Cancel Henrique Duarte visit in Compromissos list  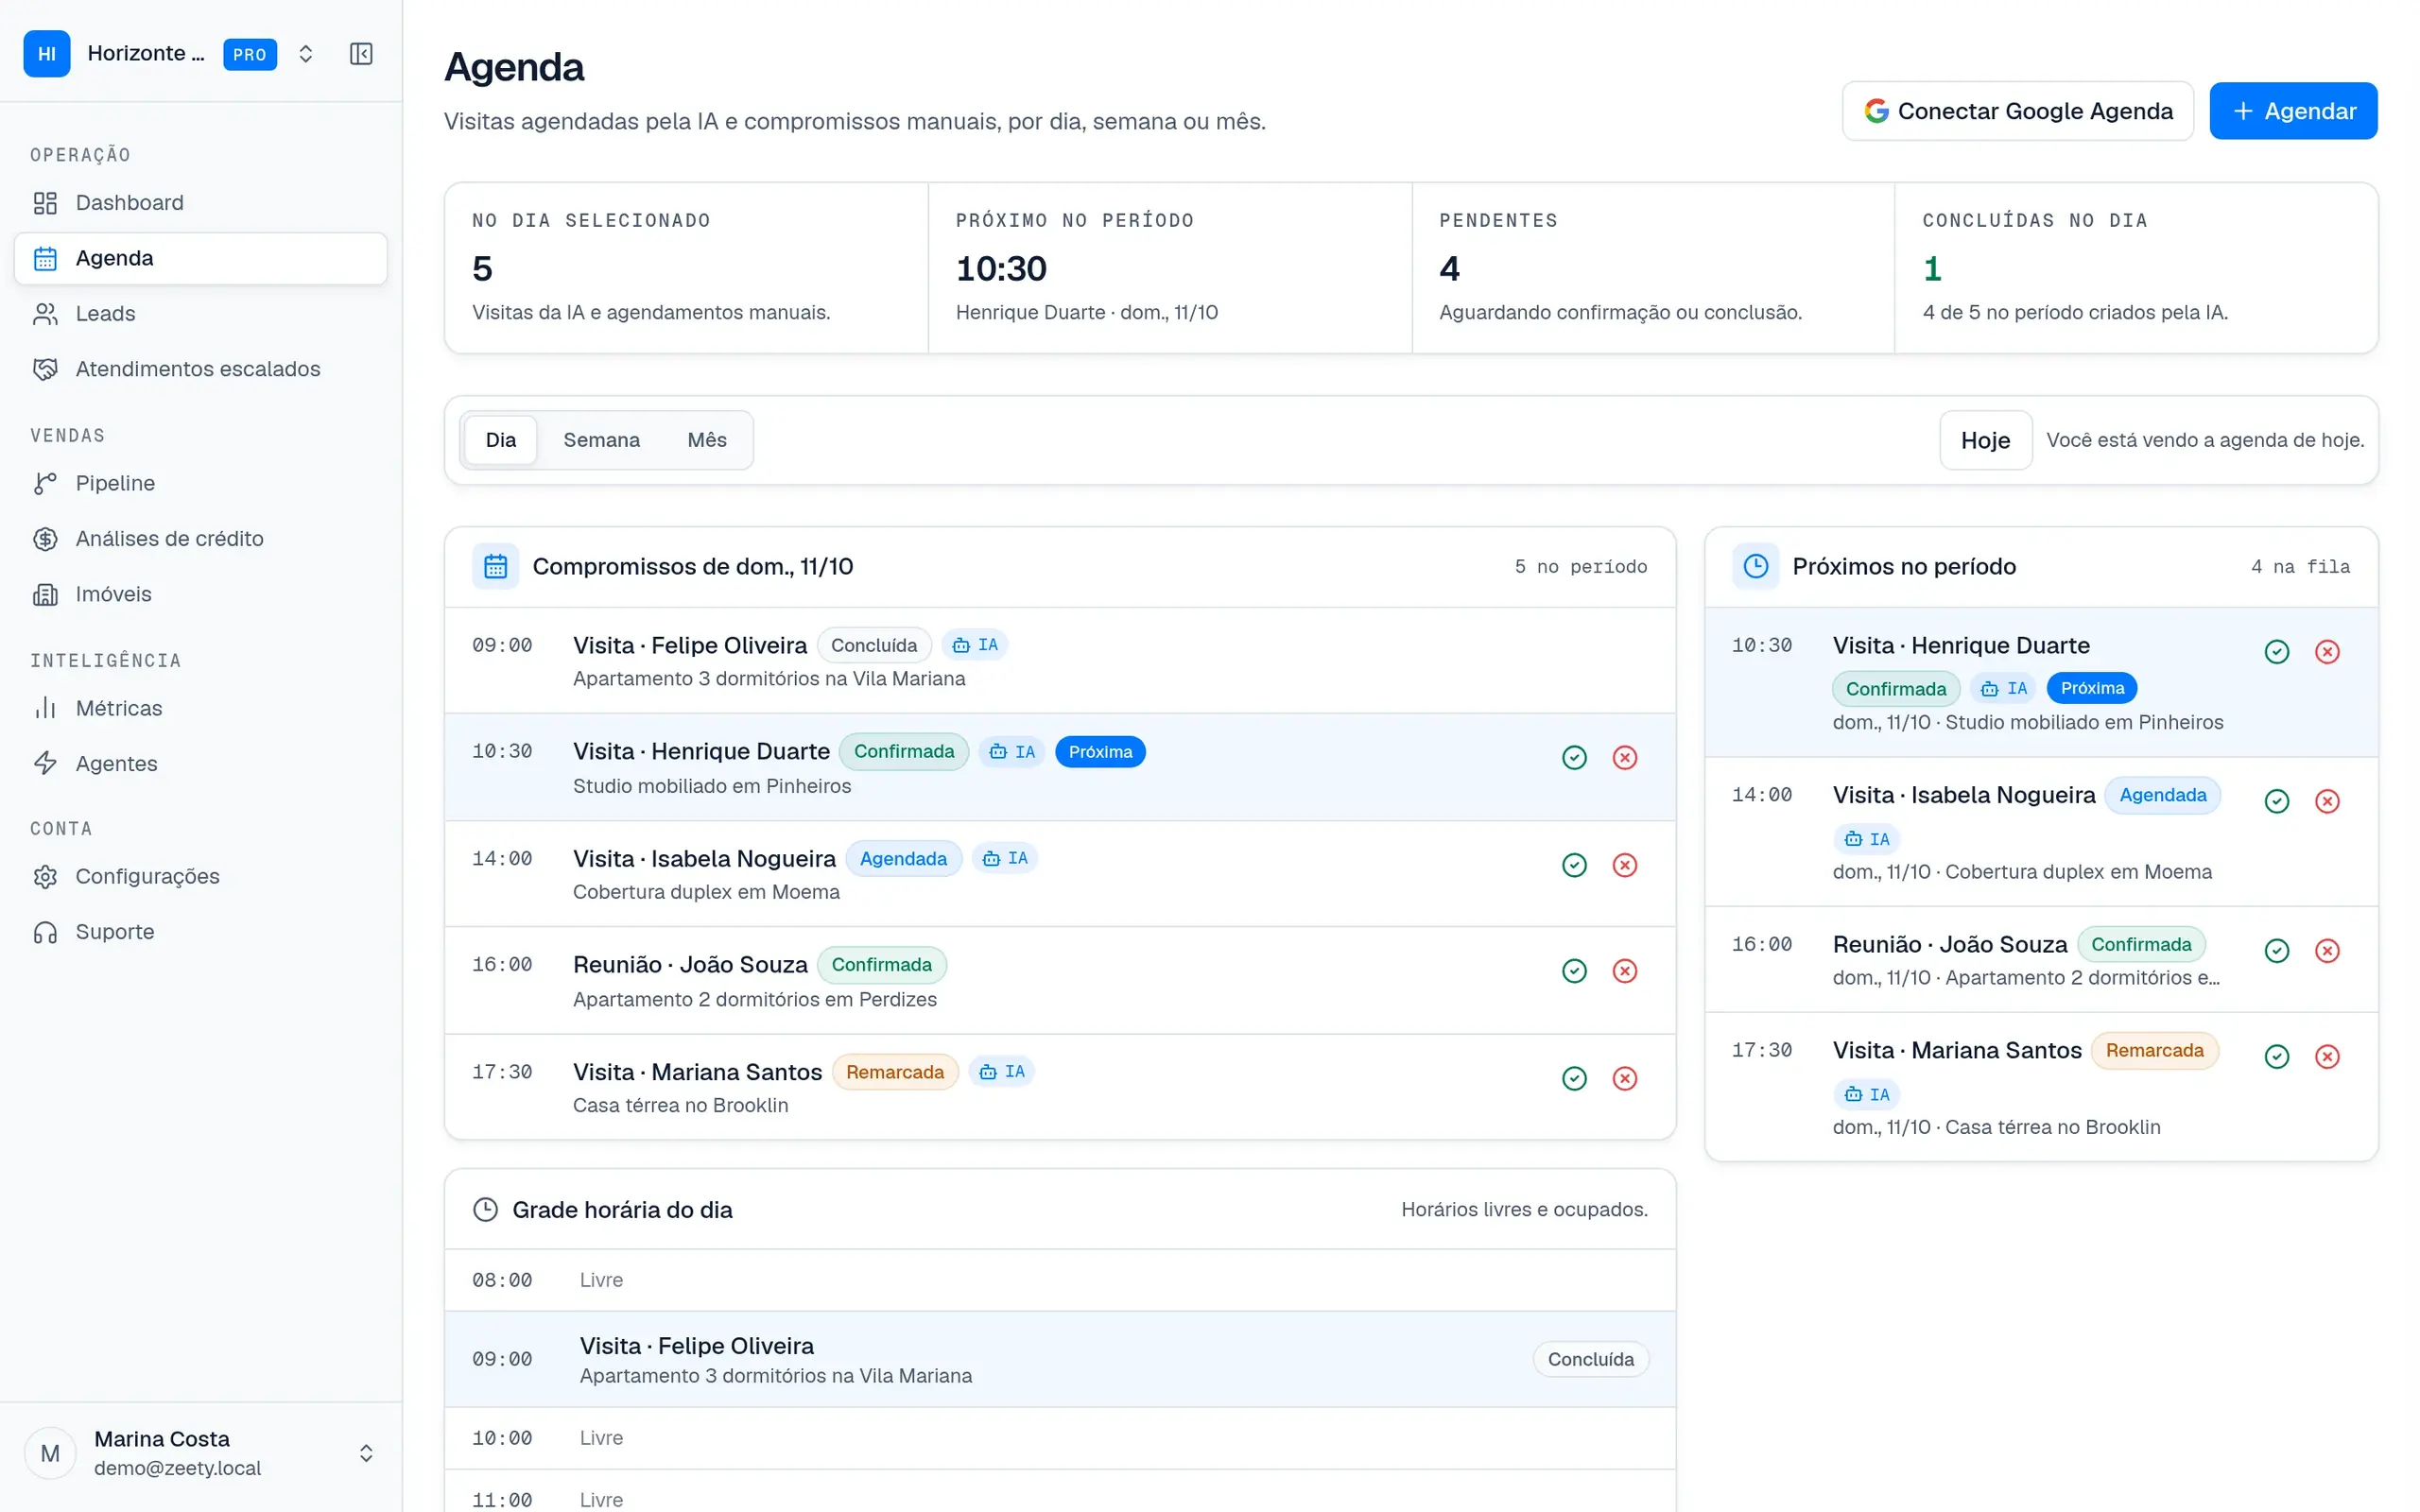click(1624, 758)
